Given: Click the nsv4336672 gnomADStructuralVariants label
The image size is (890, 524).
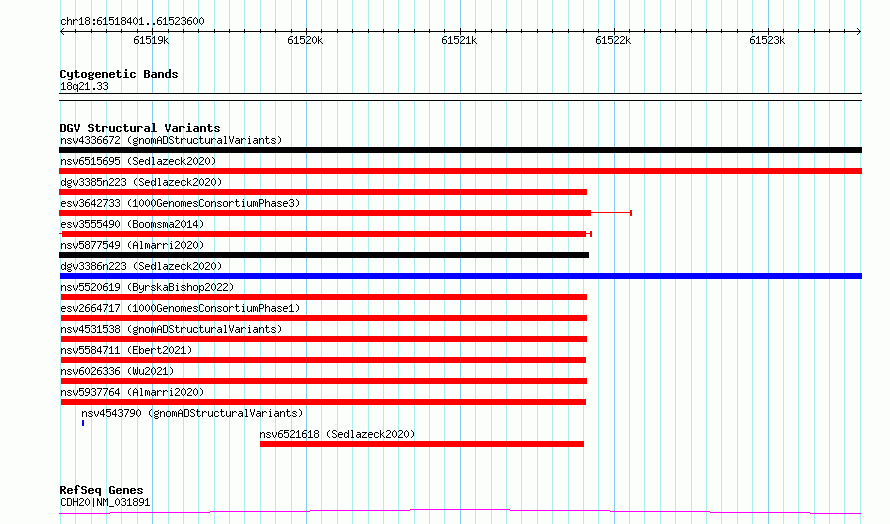Looking at the screenshot, I should pos(171,140).
